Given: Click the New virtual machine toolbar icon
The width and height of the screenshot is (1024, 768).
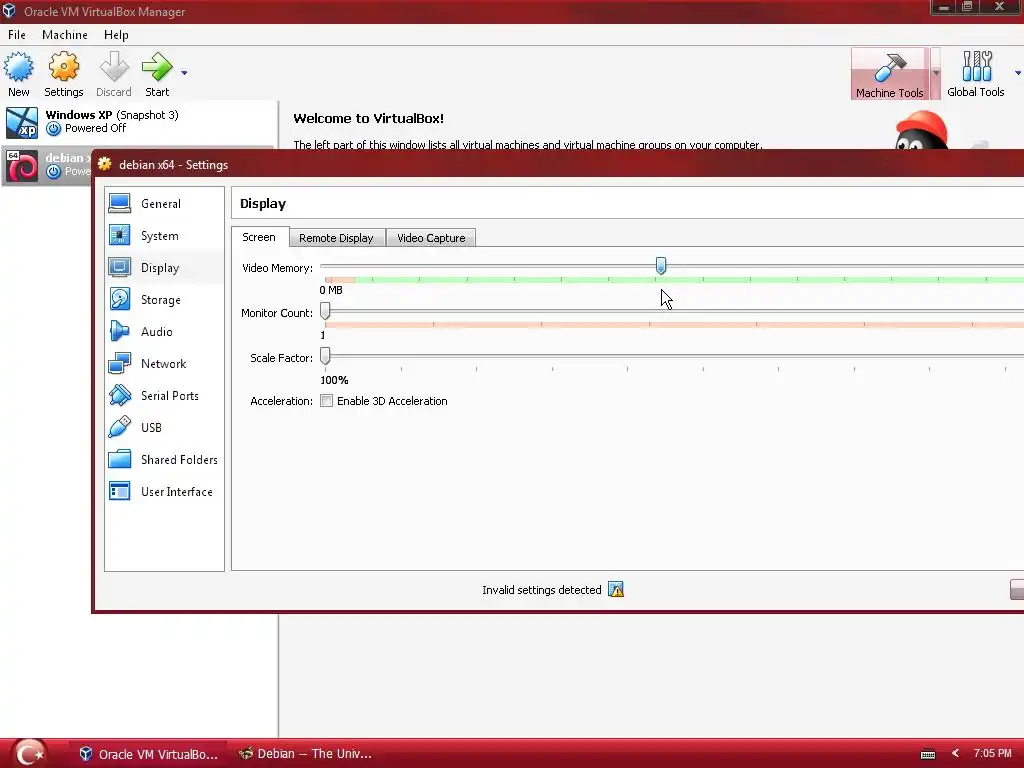Looking at the screenshot, I should coord(18,74).
